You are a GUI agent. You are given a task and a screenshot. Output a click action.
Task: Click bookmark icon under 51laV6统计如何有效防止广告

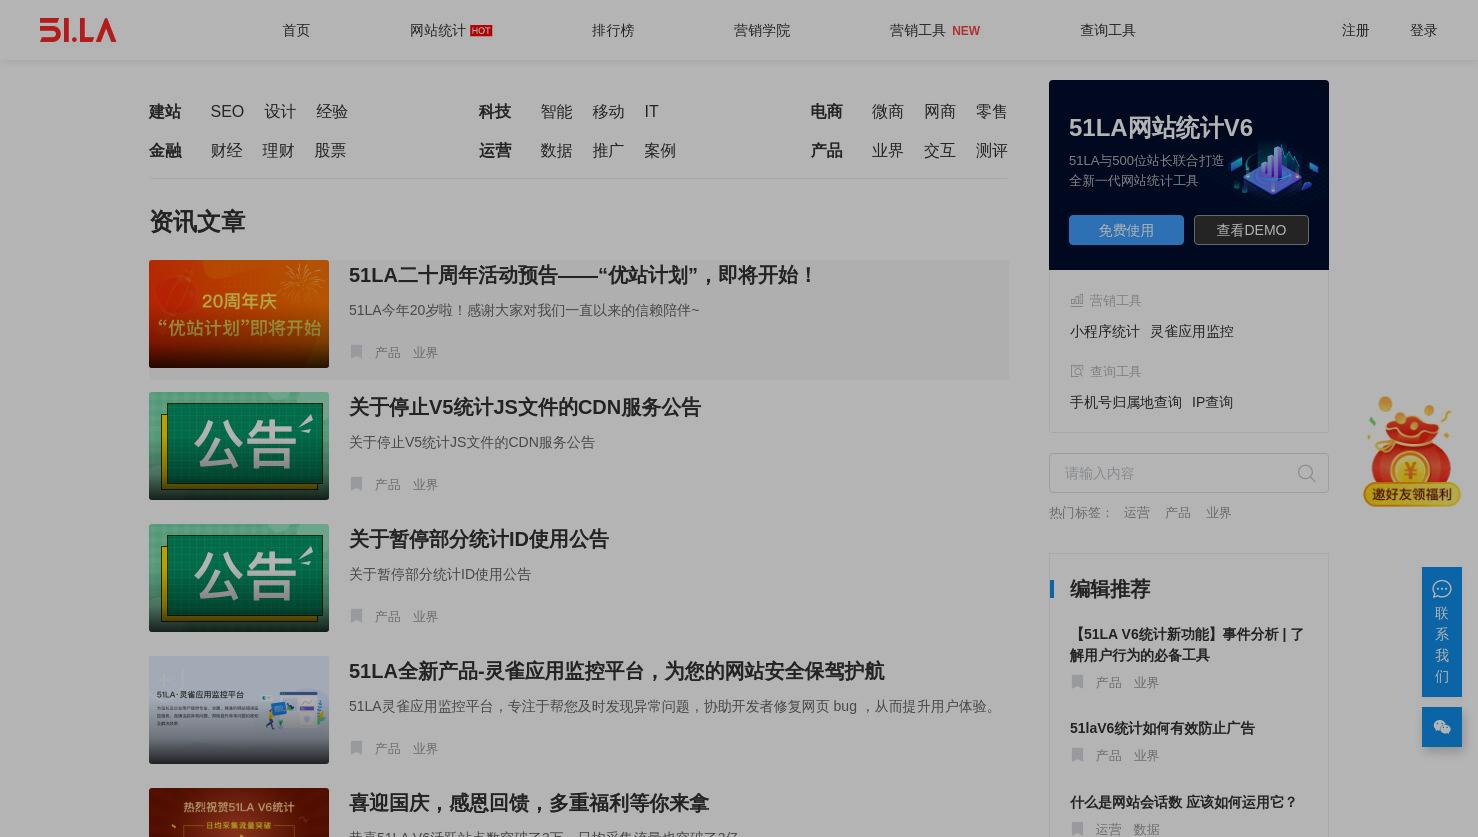[x=1077, y=755]
